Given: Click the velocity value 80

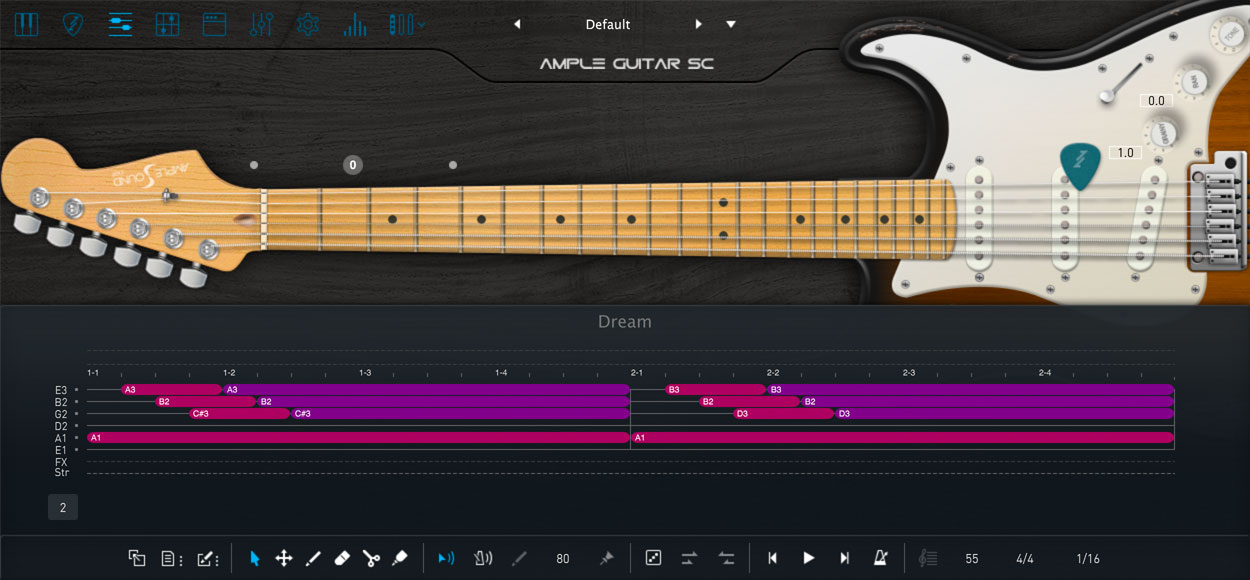Looking at the screenshot, I should click(x=563, y=559).
